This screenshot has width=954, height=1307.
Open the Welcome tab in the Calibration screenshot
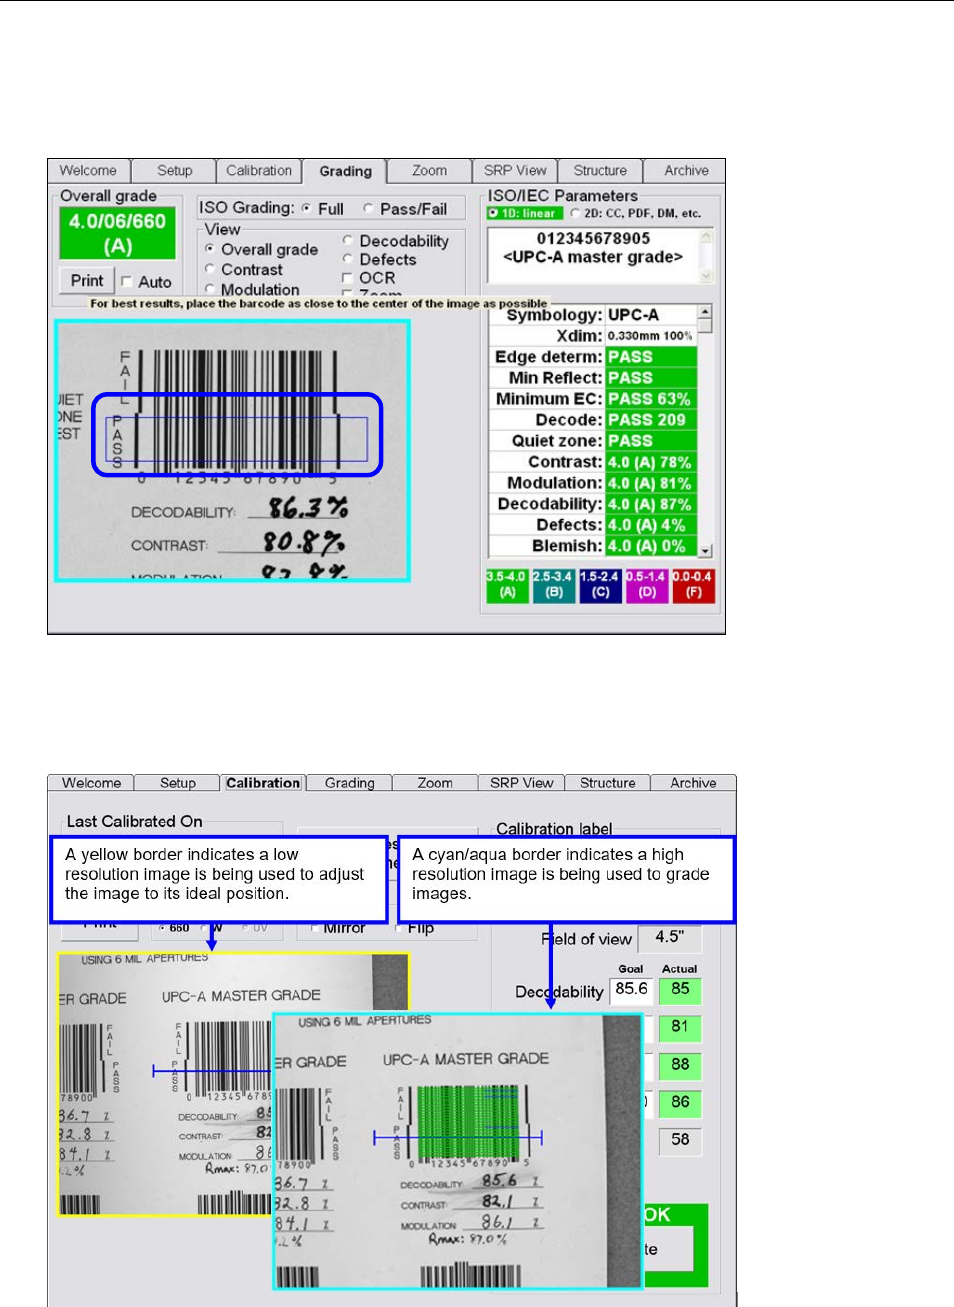[x=91, y=783]
